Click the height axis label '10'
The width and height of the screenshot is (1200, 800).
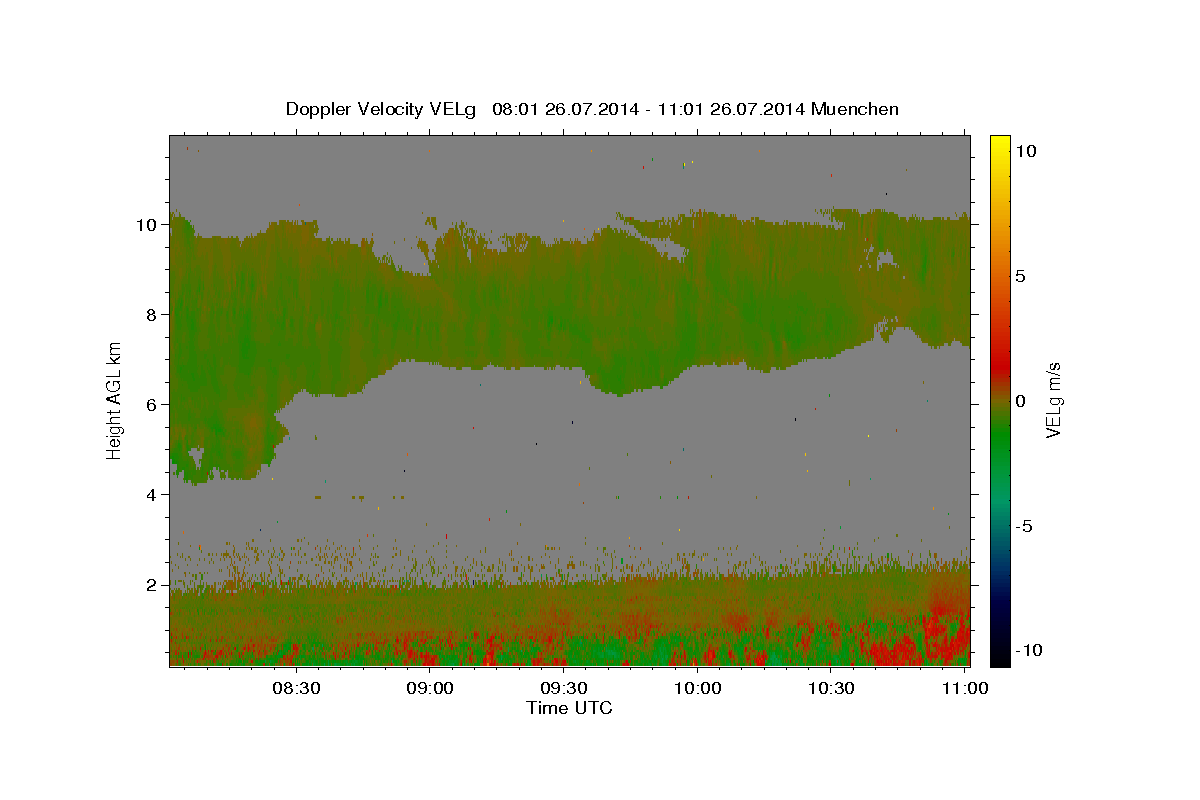pos(148,225)
